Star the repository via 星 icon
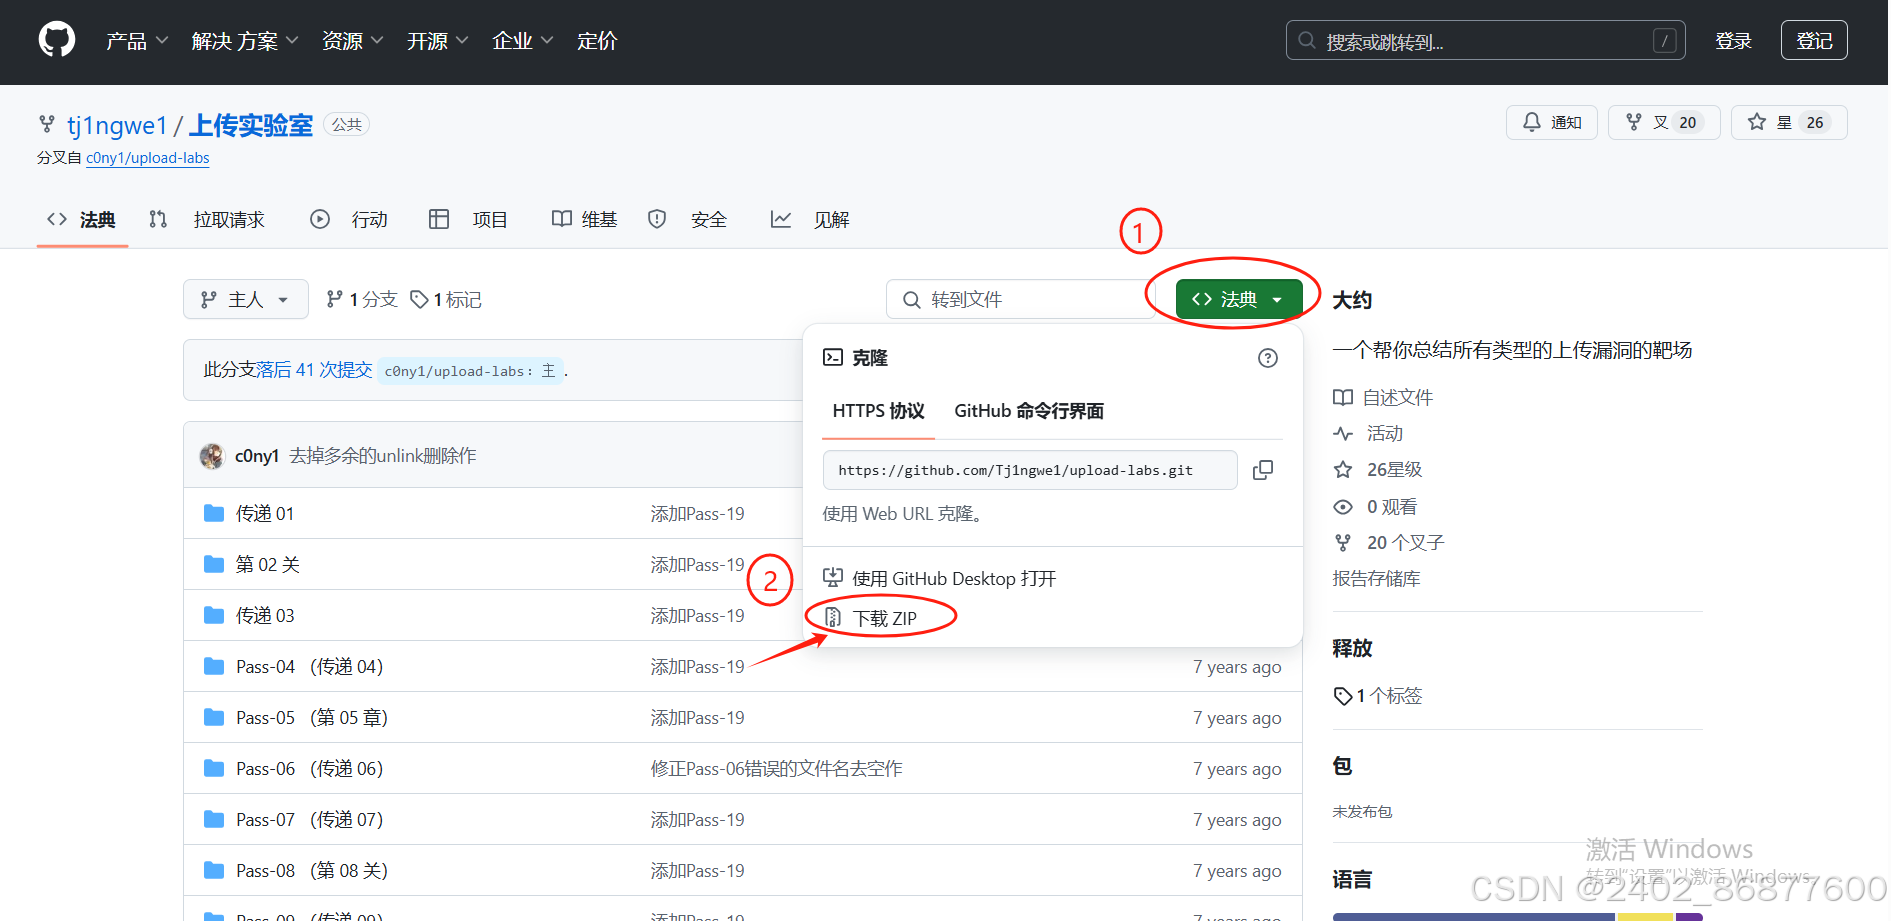Screen dimensions: 1891x921 (x=1788, y=122)
